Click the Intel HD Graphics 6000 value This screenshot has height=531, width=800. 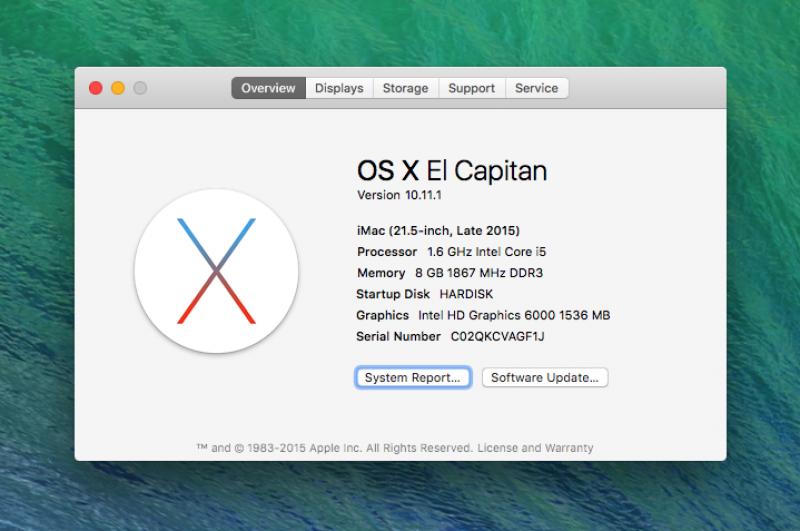click(x=514, y=315)
